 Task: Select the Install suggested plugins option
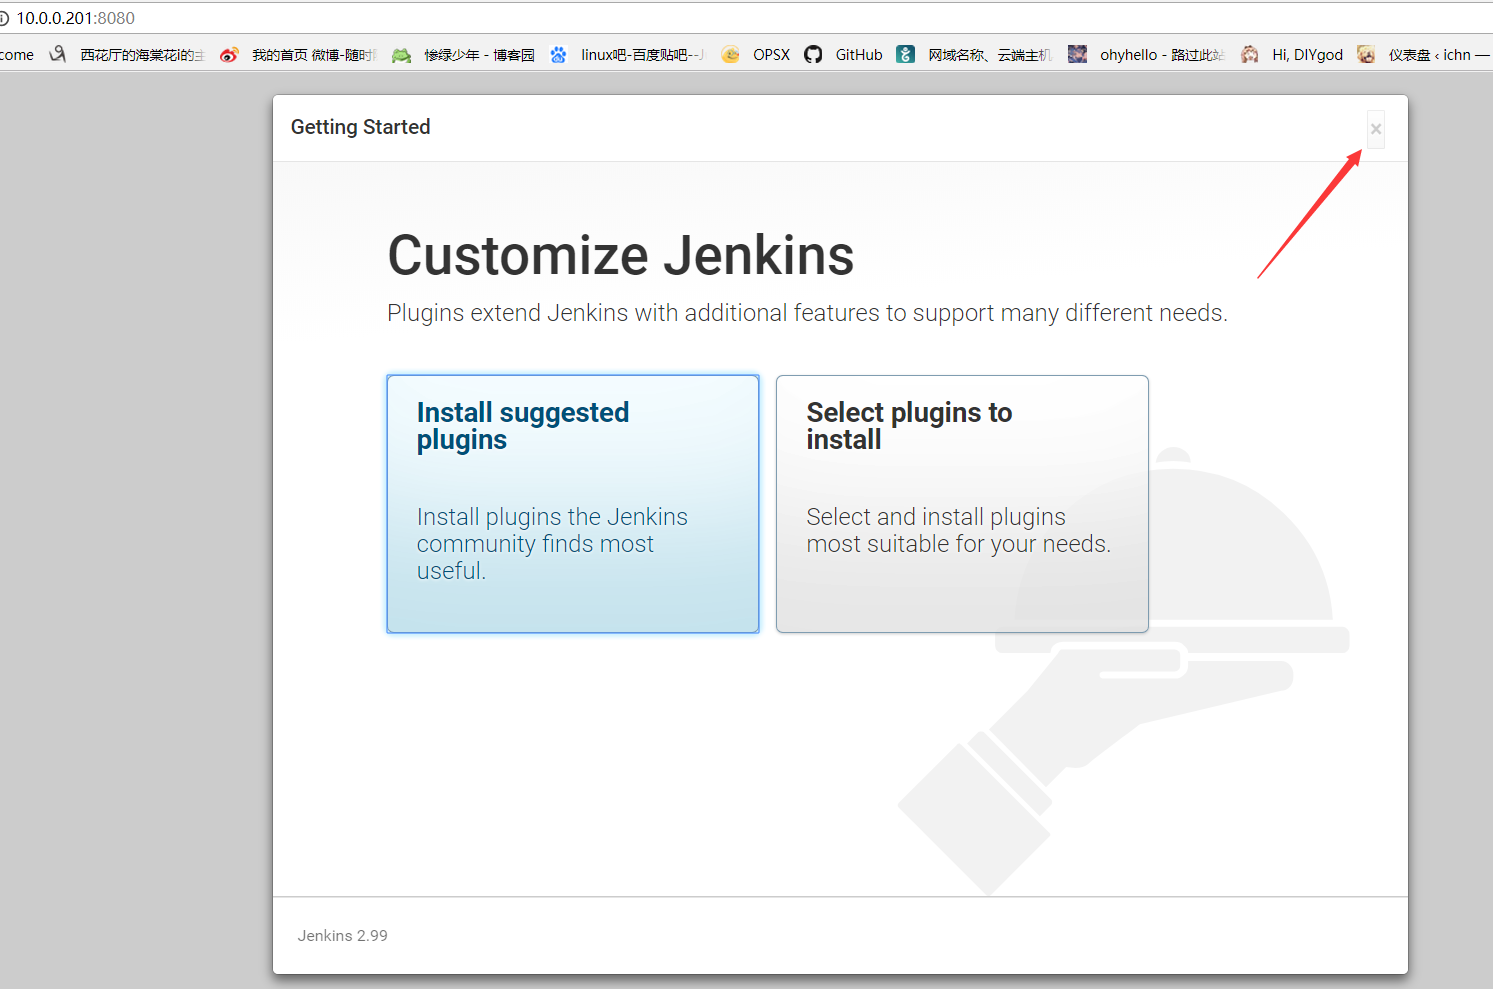[572, 503]
